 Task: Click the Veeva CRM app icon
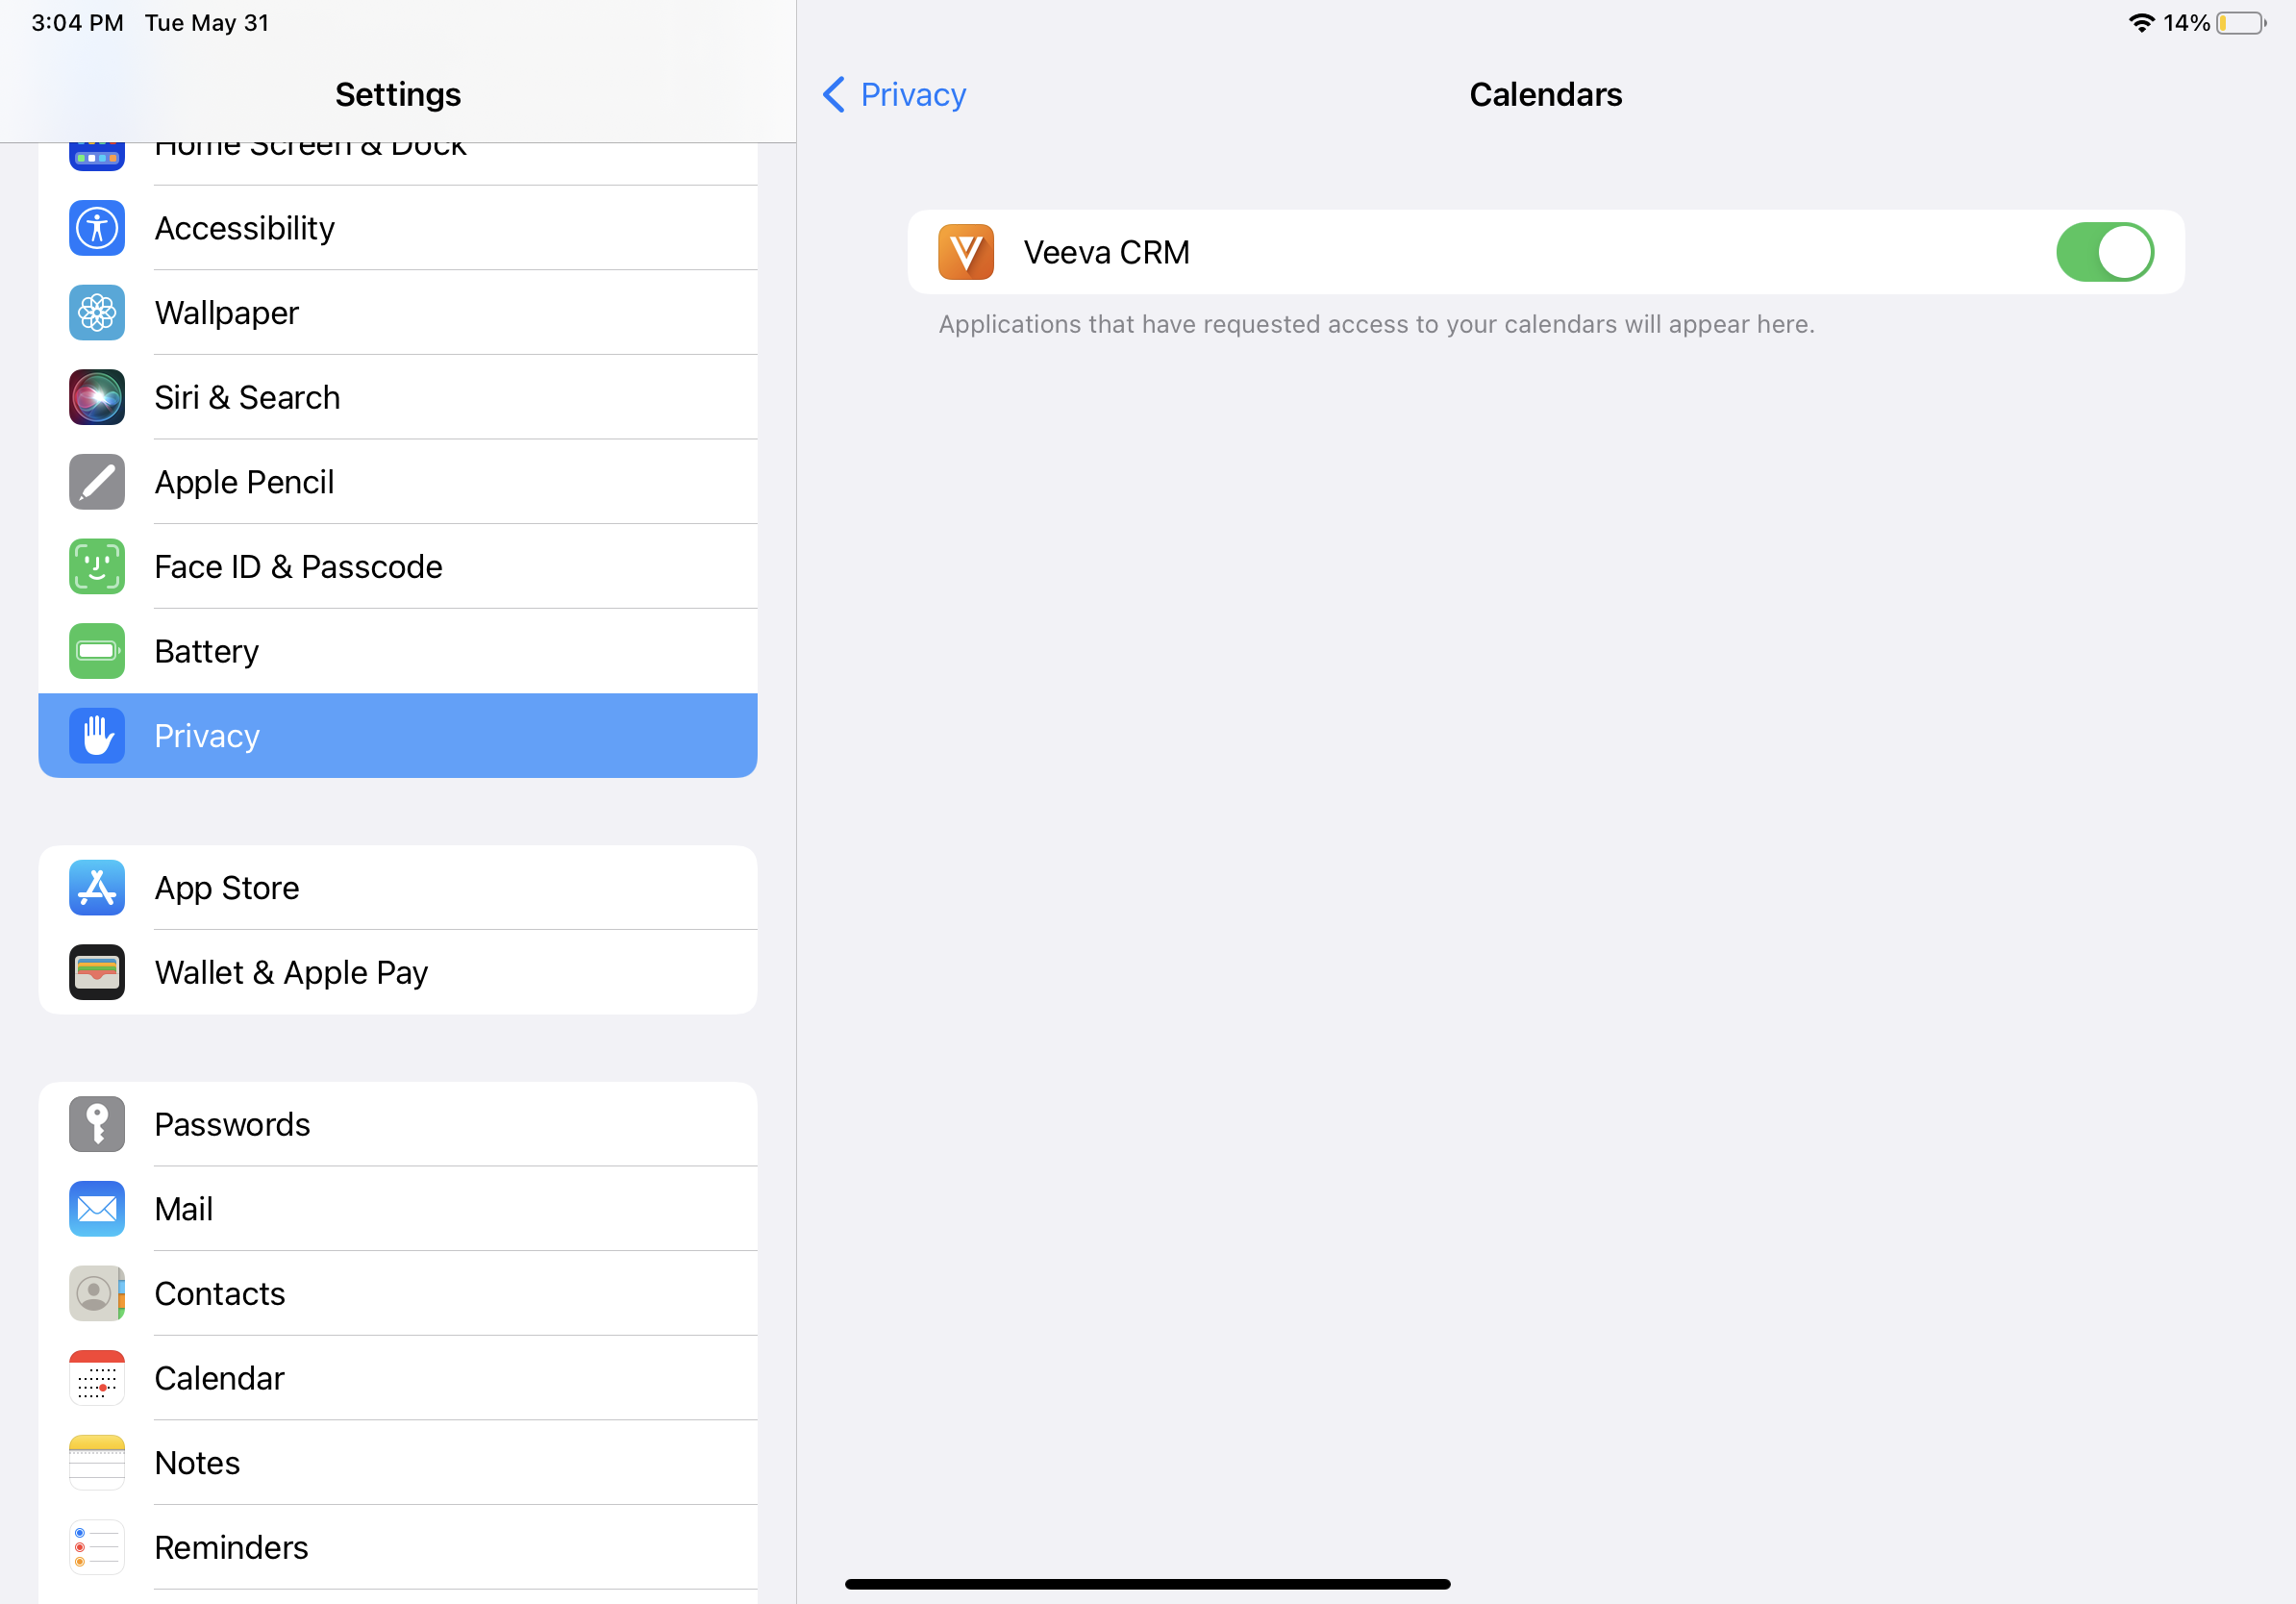pos(965,252)
